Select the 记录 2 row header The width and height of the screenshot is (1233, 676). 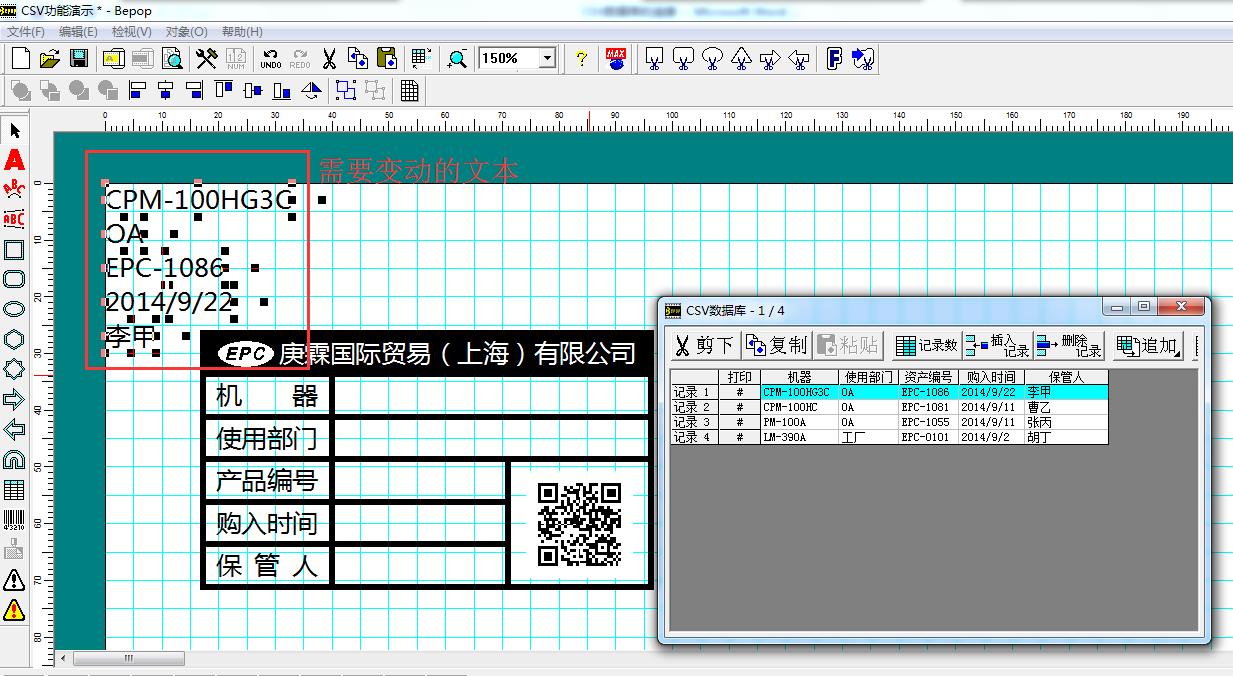tap(694, 407)
